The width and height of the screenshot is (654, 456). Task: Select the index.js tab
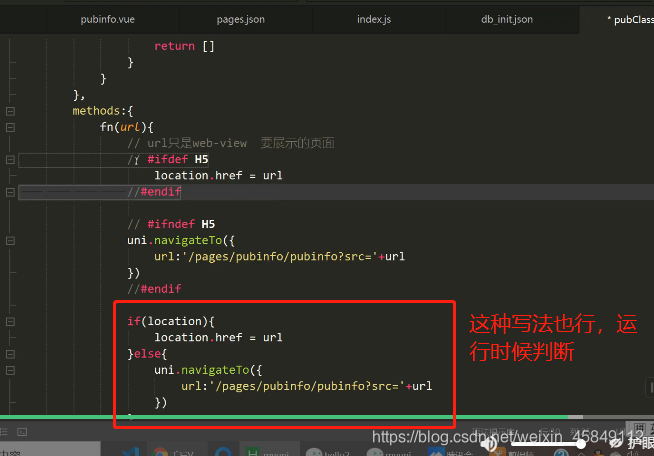(374, 19)
